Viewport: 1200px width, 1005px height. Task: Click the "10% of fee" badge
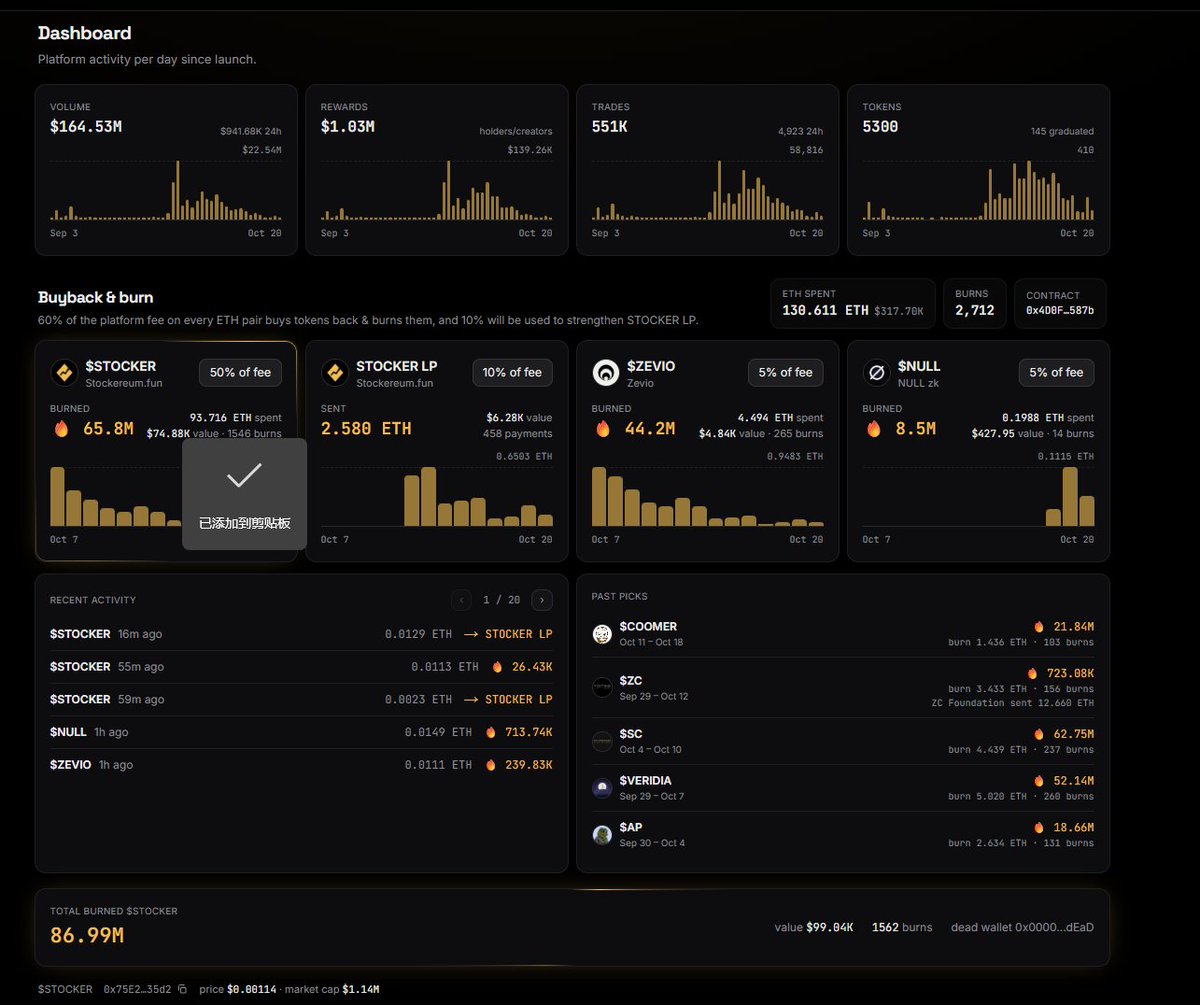point(512,372)
